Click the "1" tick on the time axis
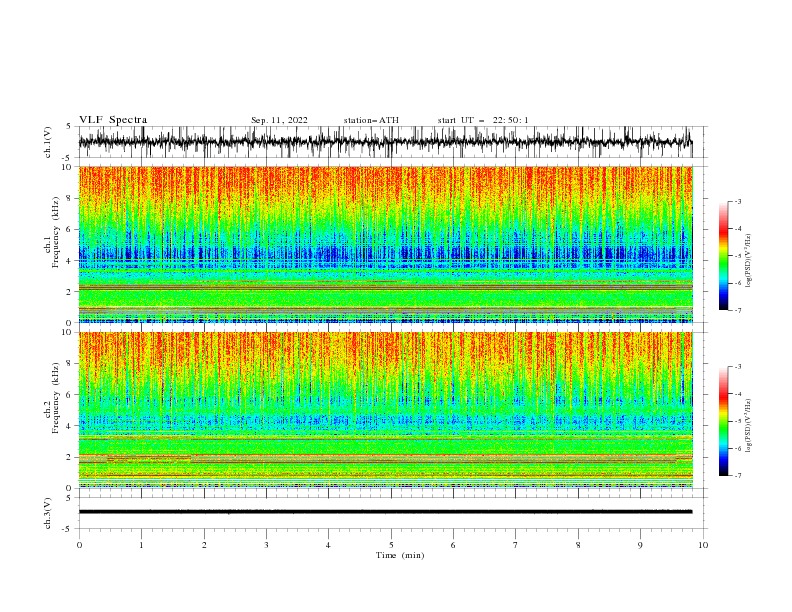Screen dimensions: 792x612 141,545
